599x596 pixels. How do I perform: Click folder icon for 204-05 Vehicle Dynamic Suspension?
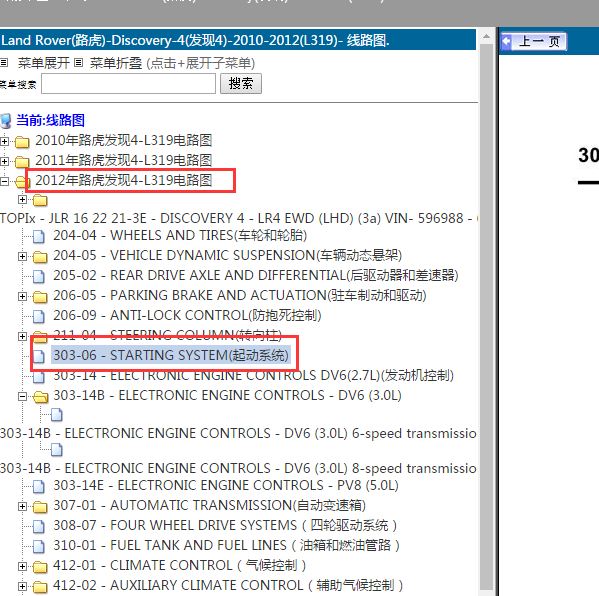pyautogui.click(x=40, y=257)
